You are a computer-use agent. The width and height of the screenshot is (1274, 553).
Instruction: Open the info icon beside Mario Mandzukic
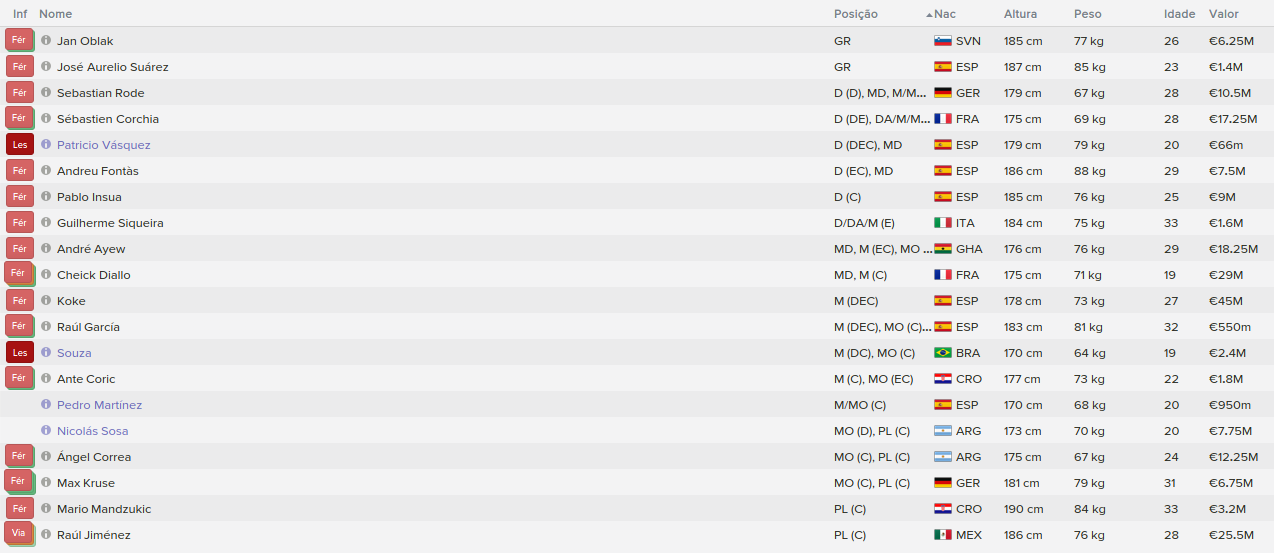(46, 508)
